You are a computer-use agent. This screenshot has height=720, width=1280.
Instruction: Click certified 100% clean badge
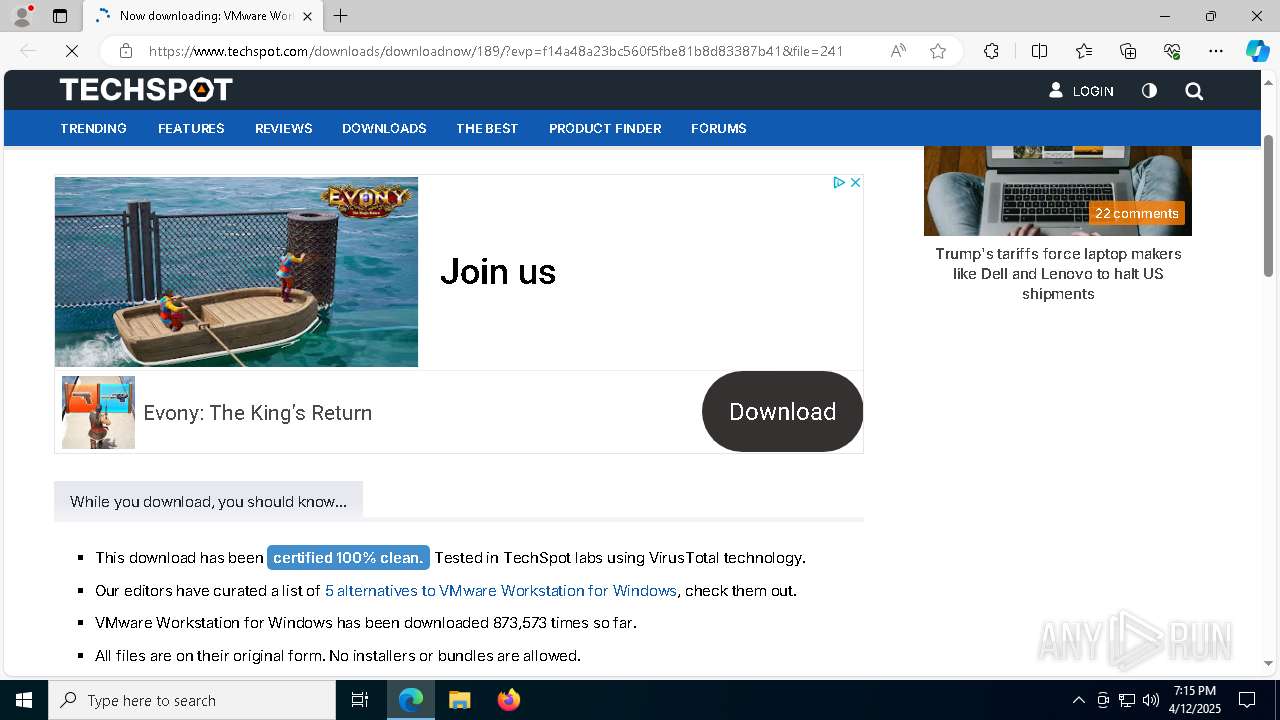(x=348, y=558)
